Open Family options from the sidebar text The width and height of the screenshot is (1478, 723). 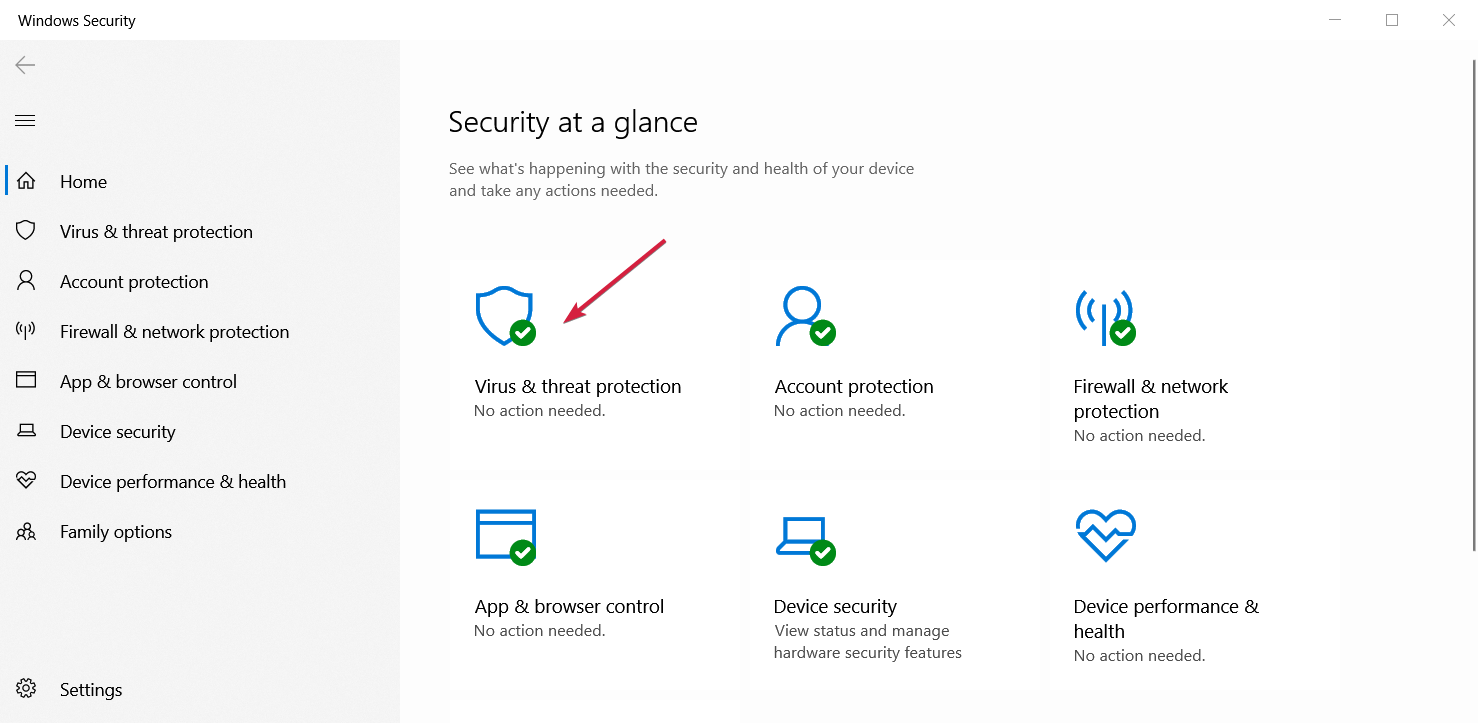click(x=116, y=532)
